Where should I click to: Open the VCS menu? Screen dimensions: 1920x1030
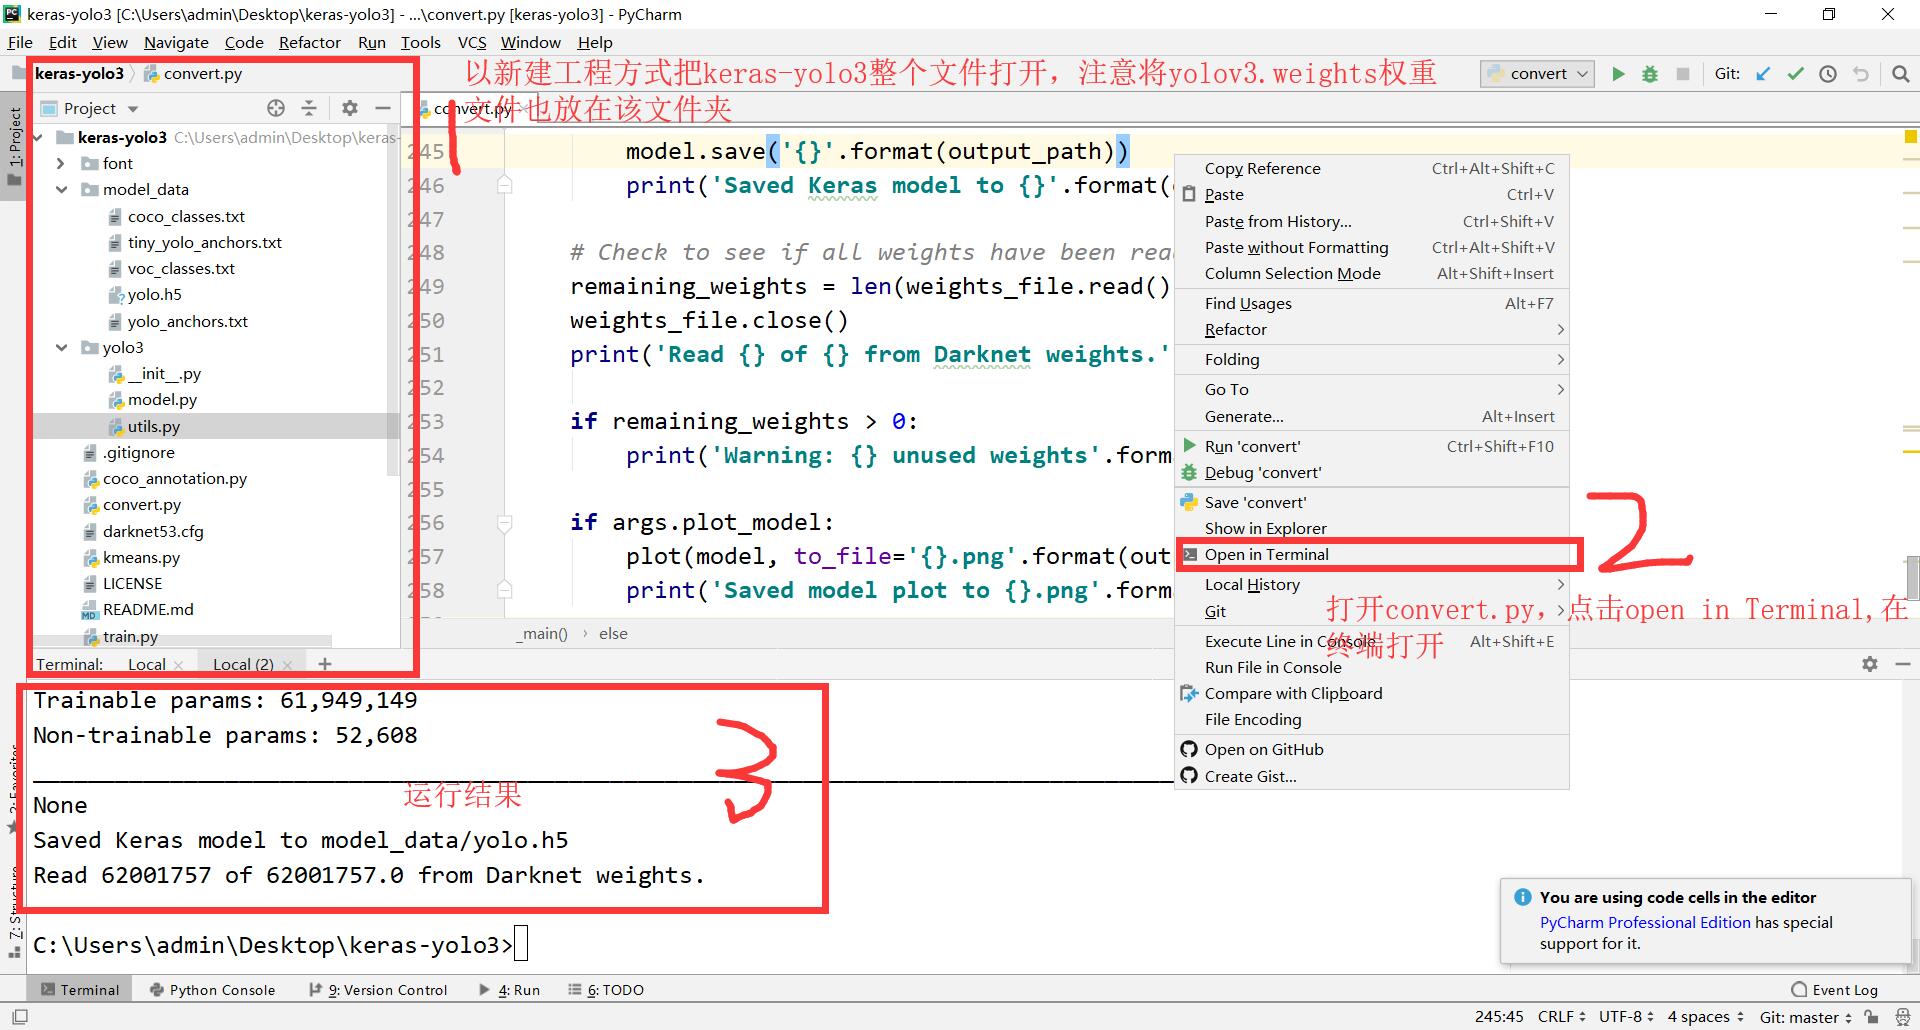tap(472, 42)
